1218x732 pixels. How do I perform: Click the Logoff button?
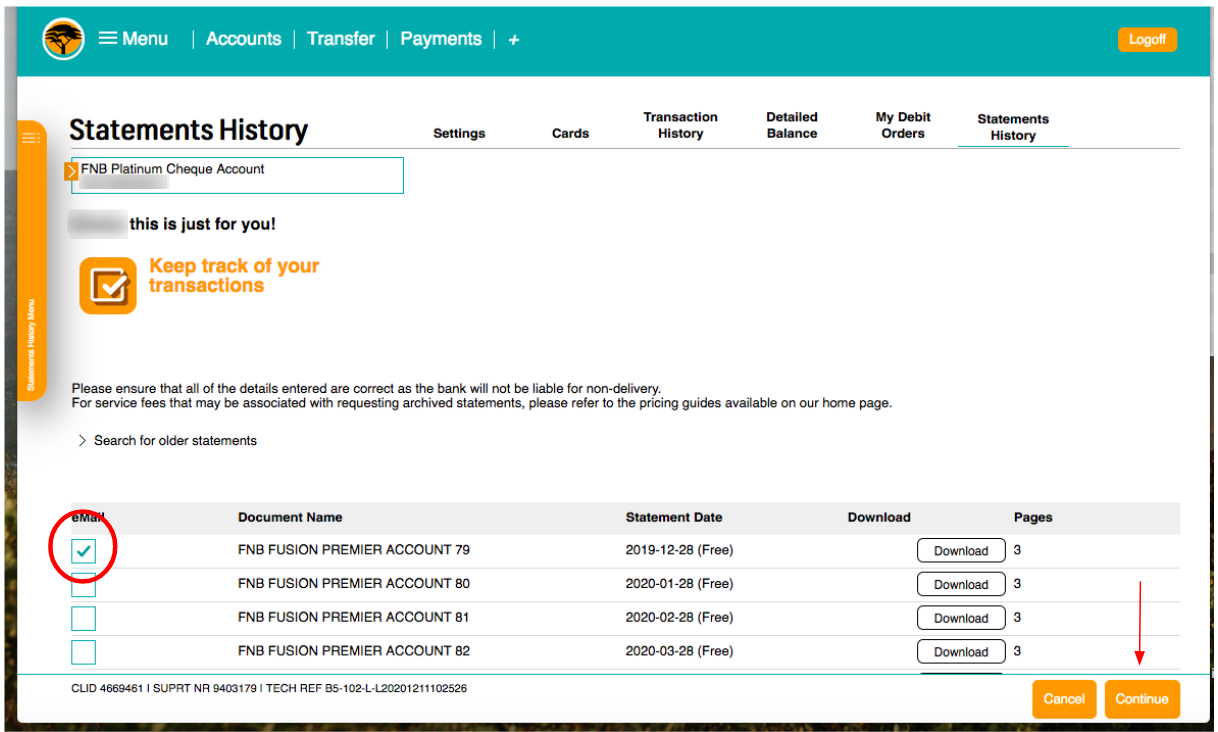pos(1146,40)
